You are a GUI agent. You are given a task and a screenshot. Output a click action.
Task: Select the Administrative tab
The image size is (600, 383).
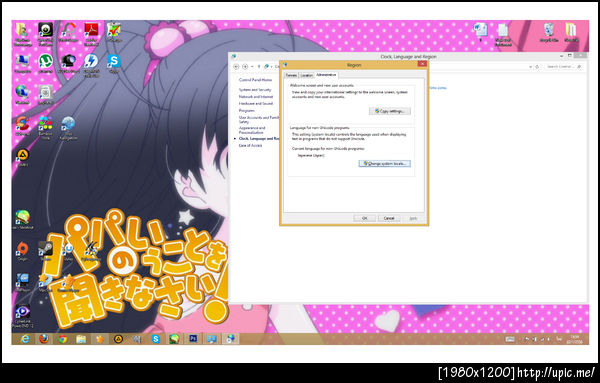point(326,75)
